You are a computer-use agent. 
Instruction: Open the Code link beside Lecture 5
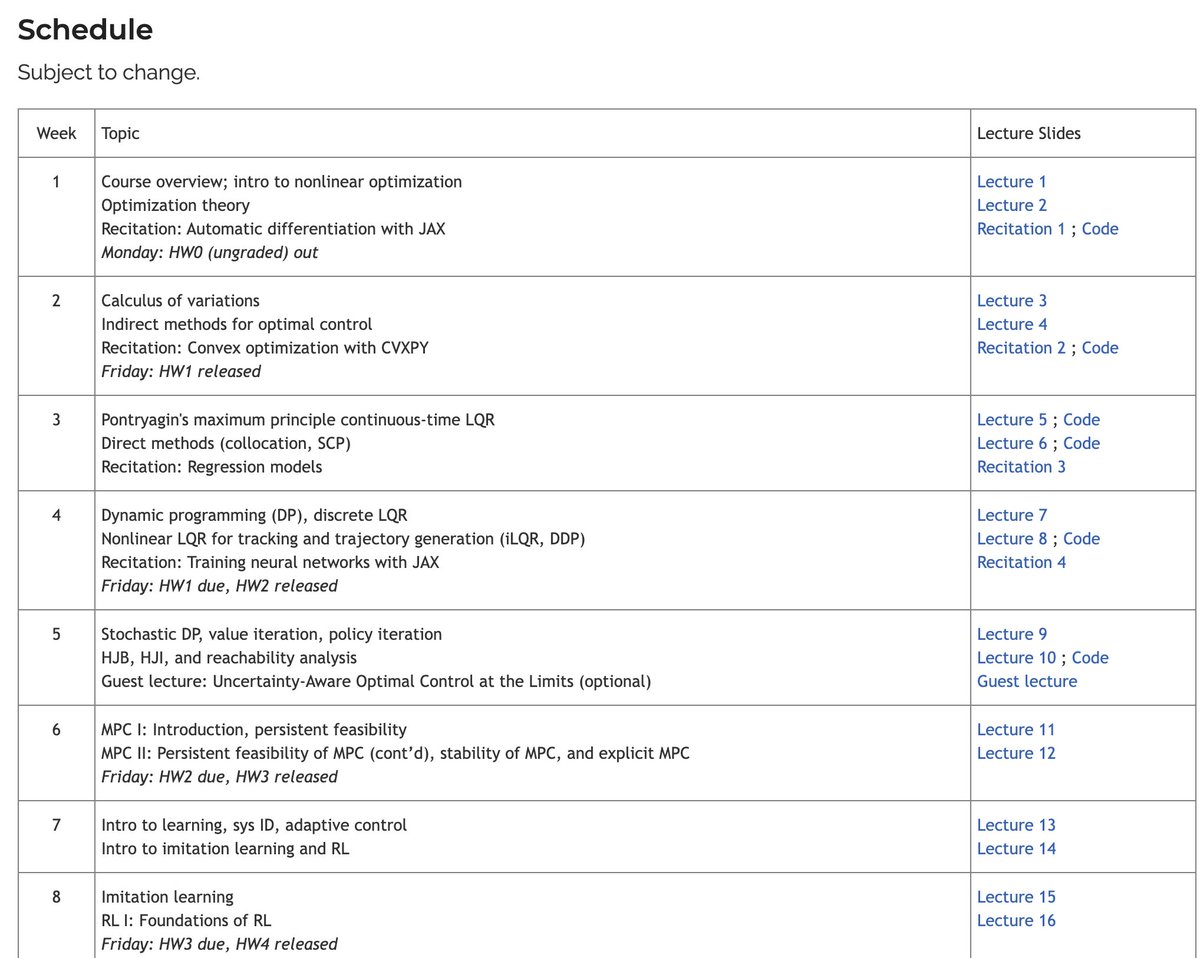click(1081, 420)
